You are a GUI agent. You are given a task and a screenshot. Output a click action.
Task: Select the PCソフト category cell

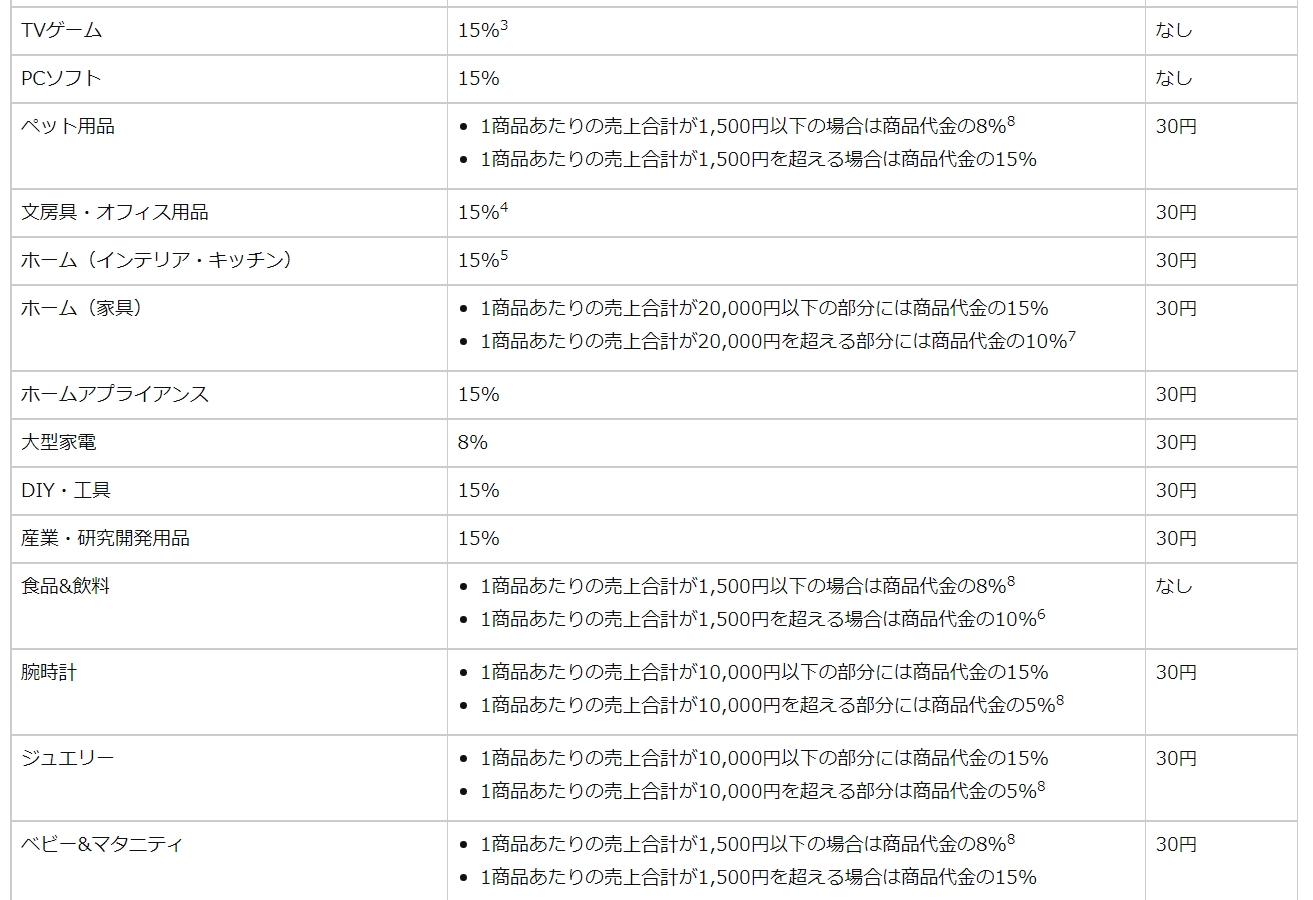(61, 78)
